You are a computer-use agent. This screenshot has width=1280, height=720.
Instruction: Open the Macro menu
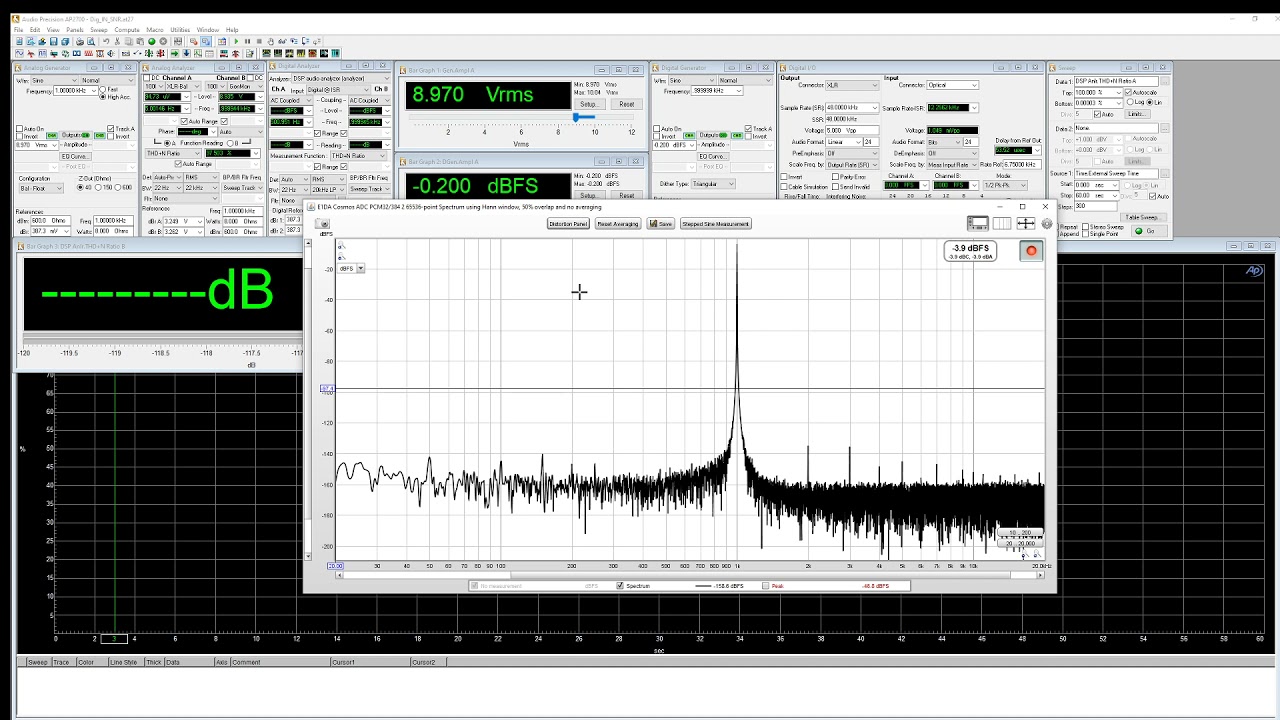(155, 30)
